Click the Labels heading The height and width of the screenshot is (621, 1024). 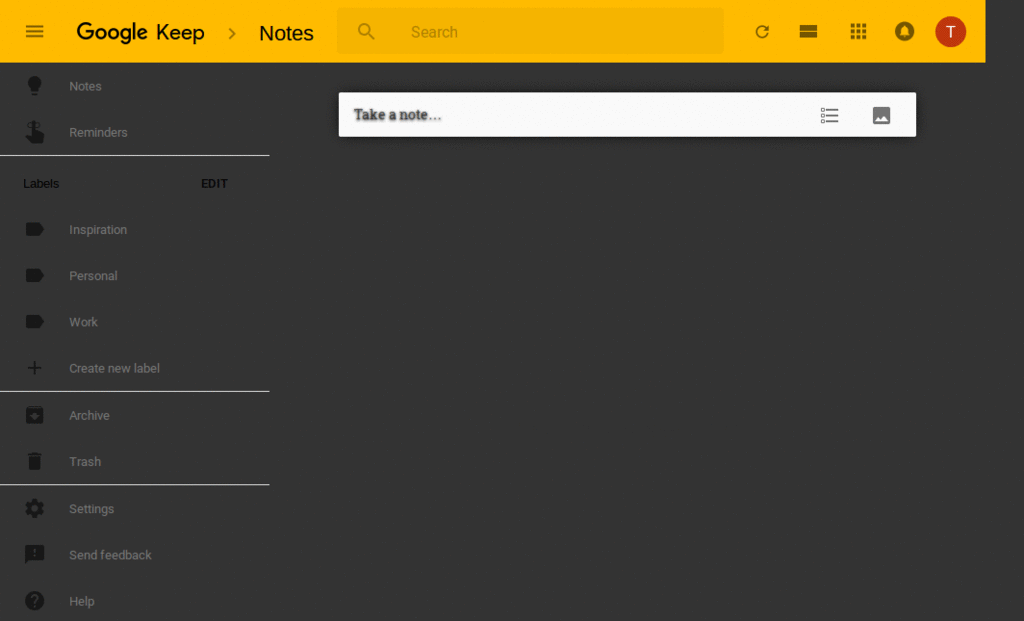(41, 183)
